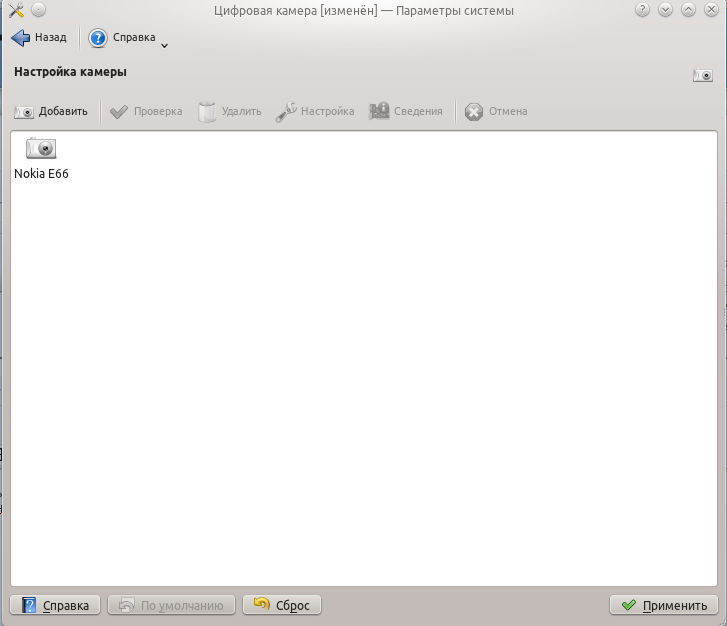Minimize window with down-arrow title button
Screen dimensions: 727x626
(x=665, y=10)
